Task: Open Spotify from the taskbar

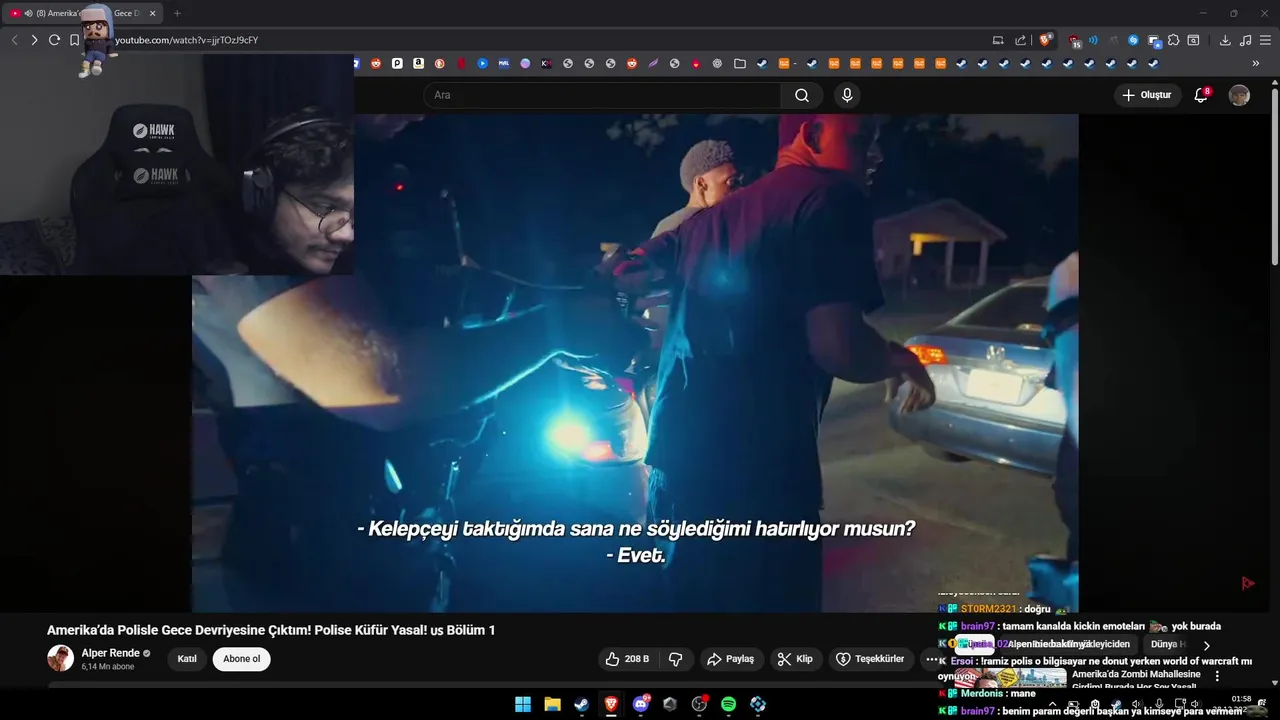Action: coord(728,704)
